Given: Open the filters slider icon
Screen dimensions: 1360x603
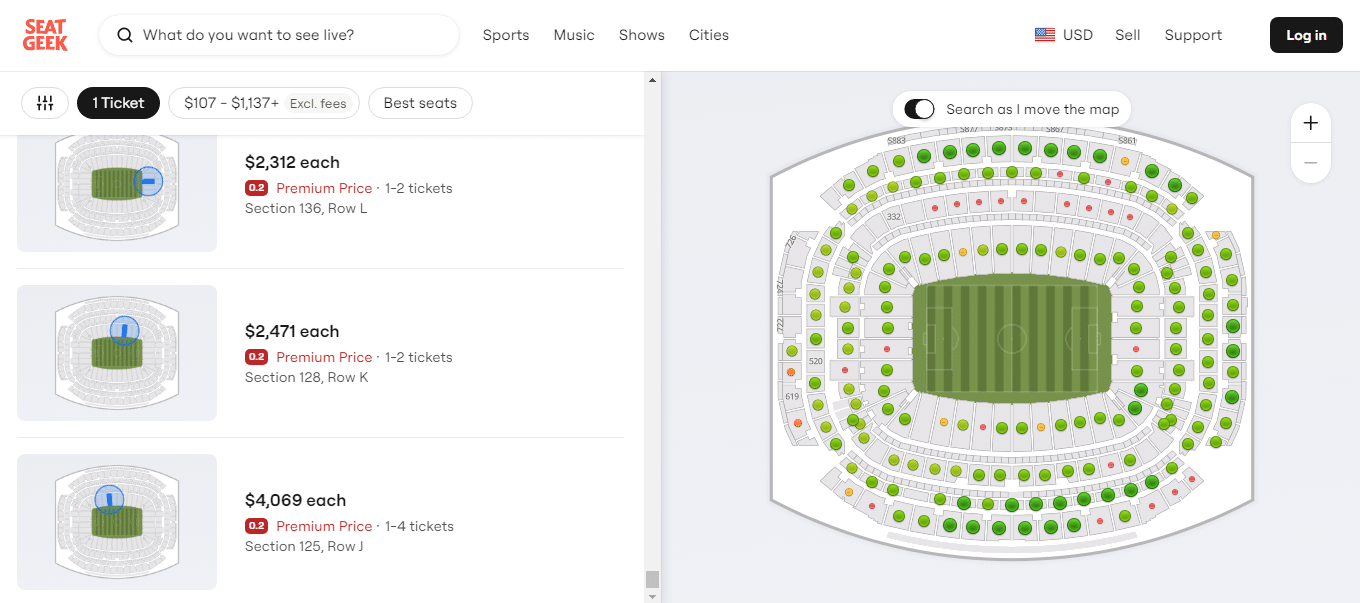Looking at the screenshot, I should [x=45, y=103].
